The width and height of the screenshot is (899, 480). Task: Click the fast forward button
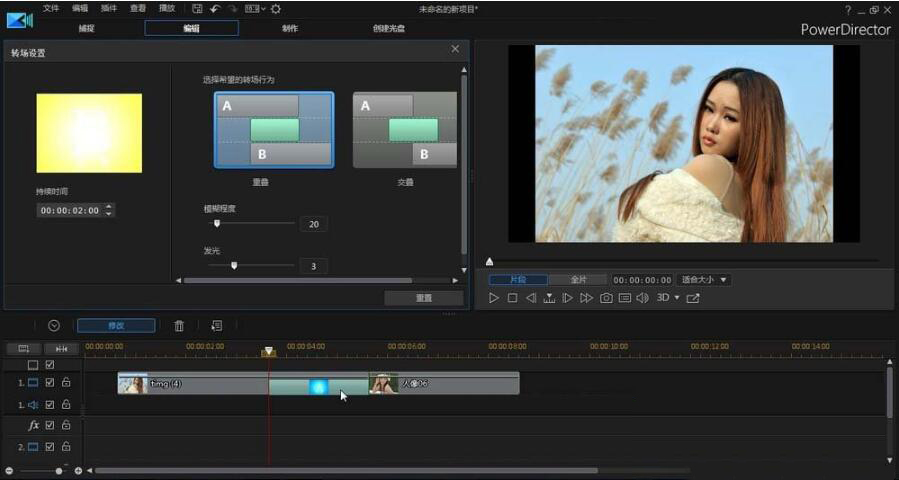[586, 298]
